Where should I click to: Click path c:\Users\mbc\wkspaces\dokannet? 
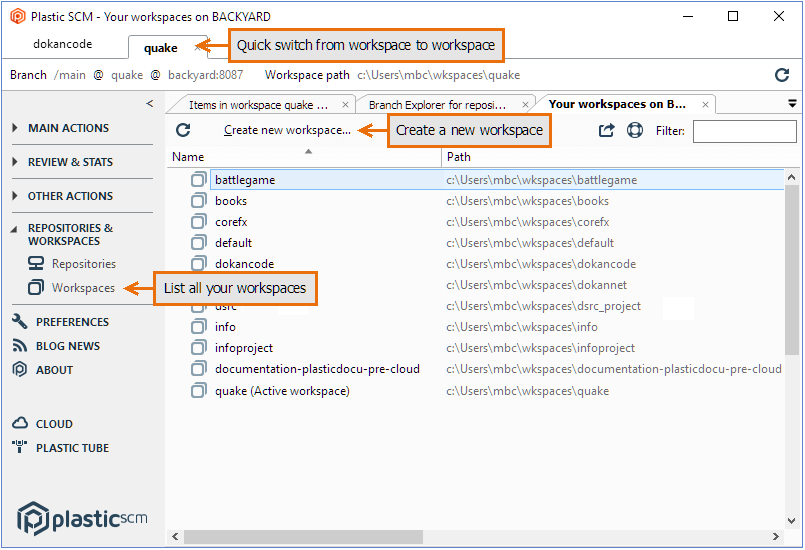click(536, 285)
